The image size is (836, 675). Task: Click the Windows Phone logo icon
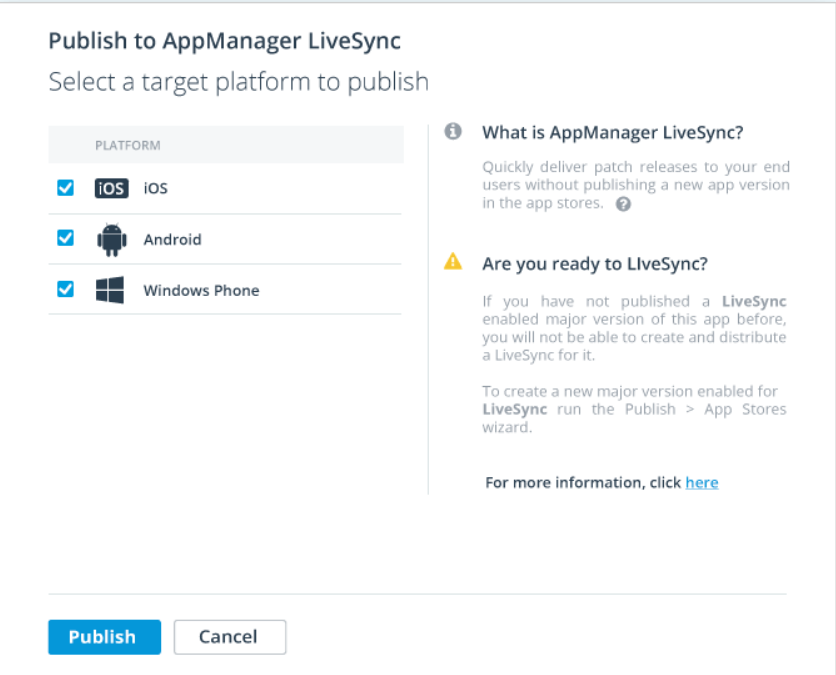(x=110, y=290)
